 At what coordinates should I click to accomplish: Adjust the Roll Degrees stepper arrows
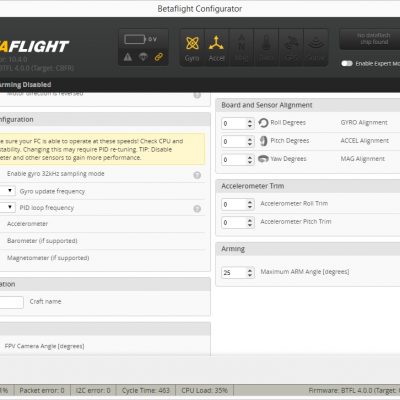pos(250,123)
